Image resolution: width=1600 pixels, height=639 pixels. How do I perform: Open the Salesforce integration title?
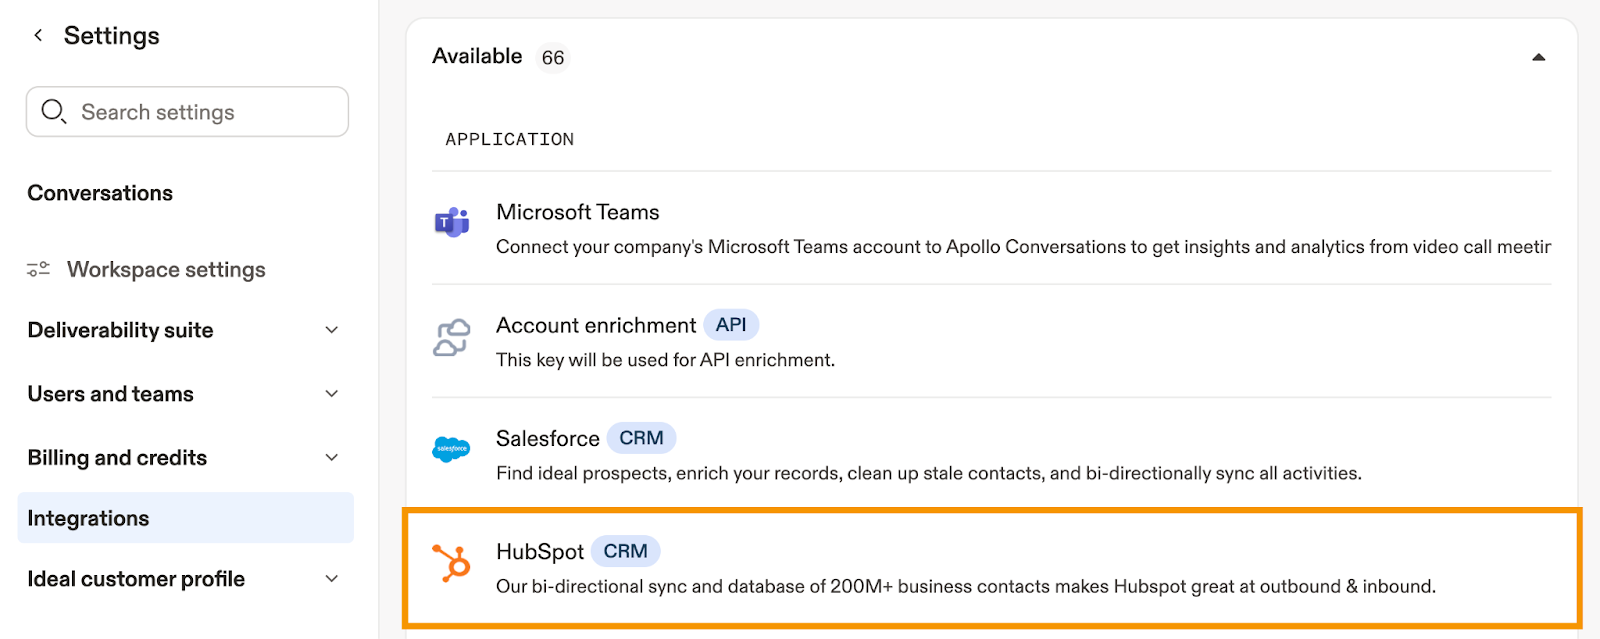[547, 438]
